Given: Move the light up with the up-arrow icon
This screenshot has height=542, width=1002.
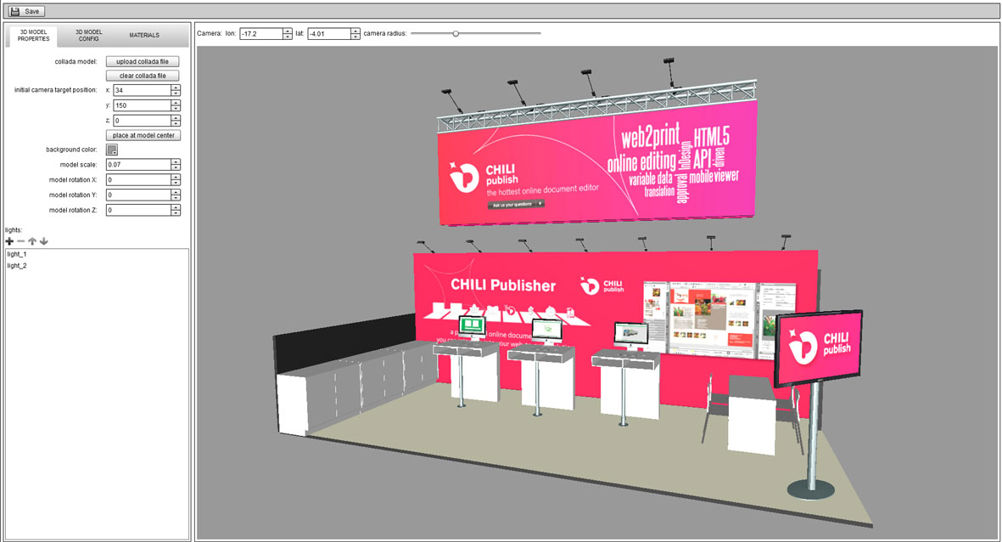Looking at the screenshot, I should (32, 242).
